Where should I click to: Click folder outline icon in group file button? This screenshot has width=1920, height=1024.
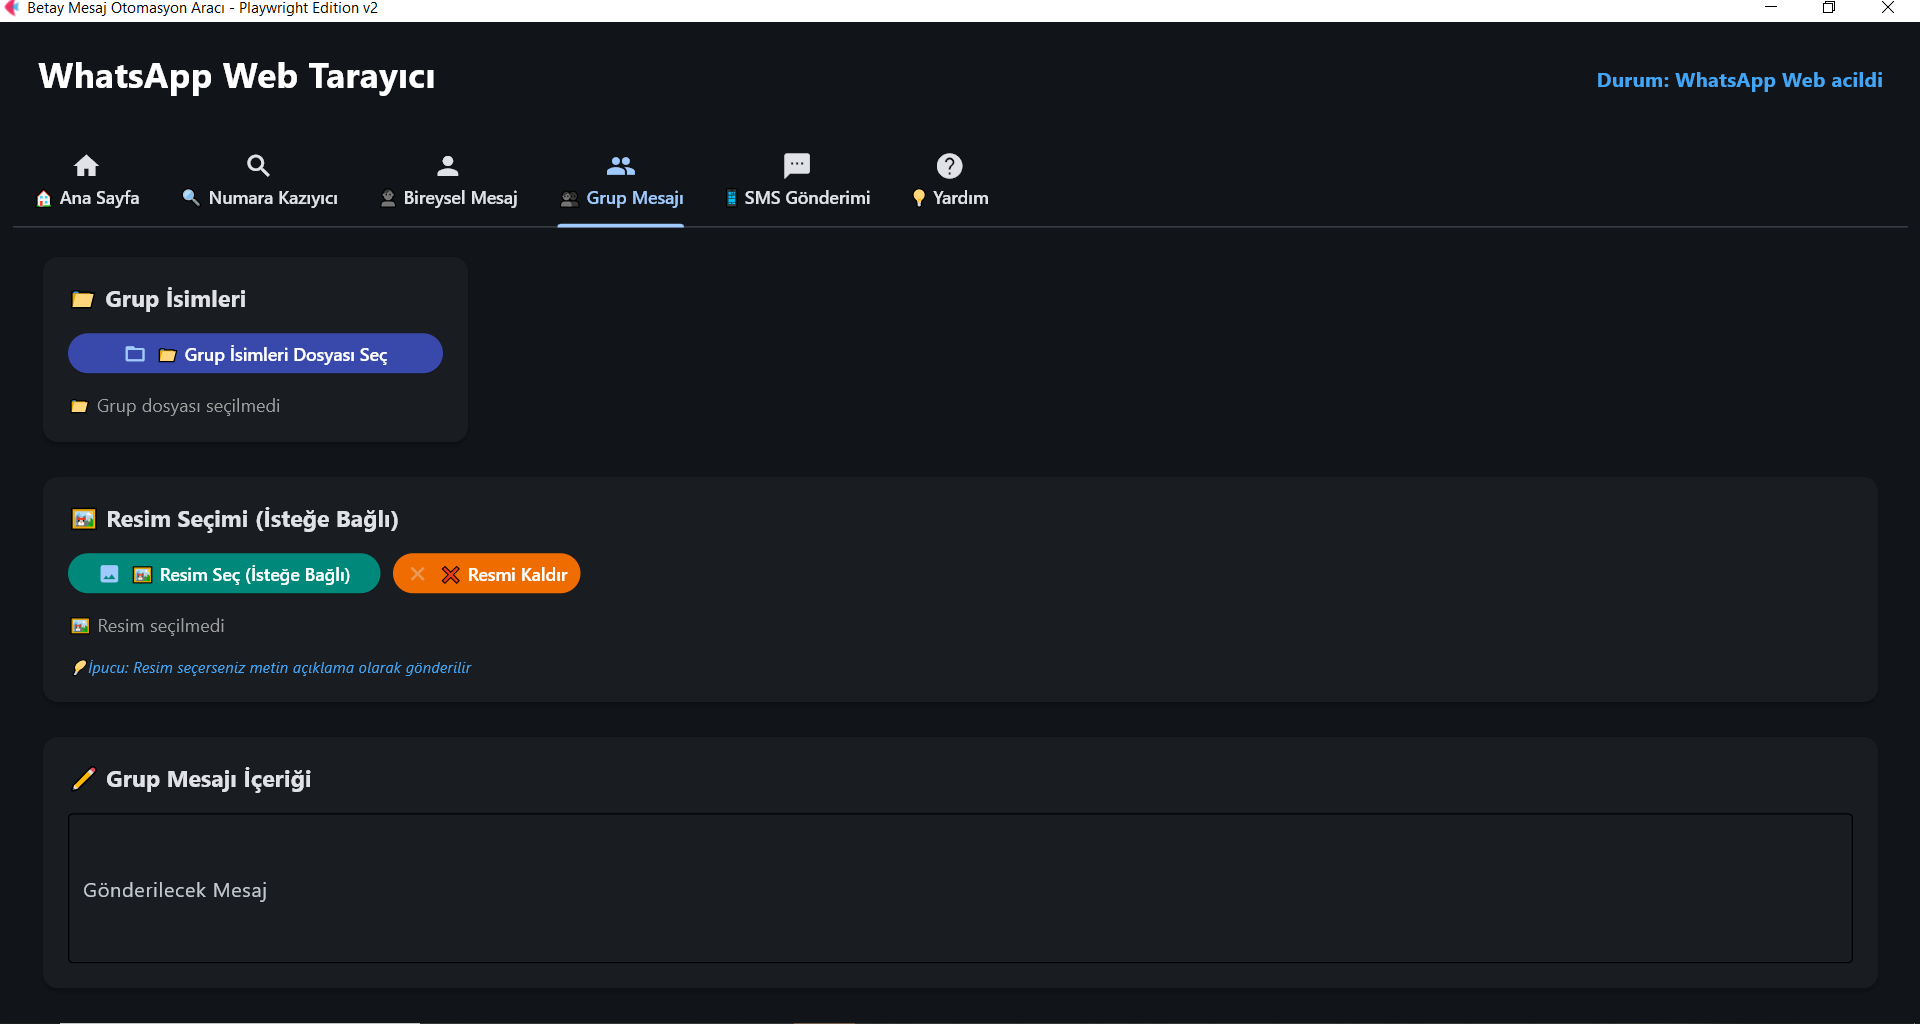[135, 354]
